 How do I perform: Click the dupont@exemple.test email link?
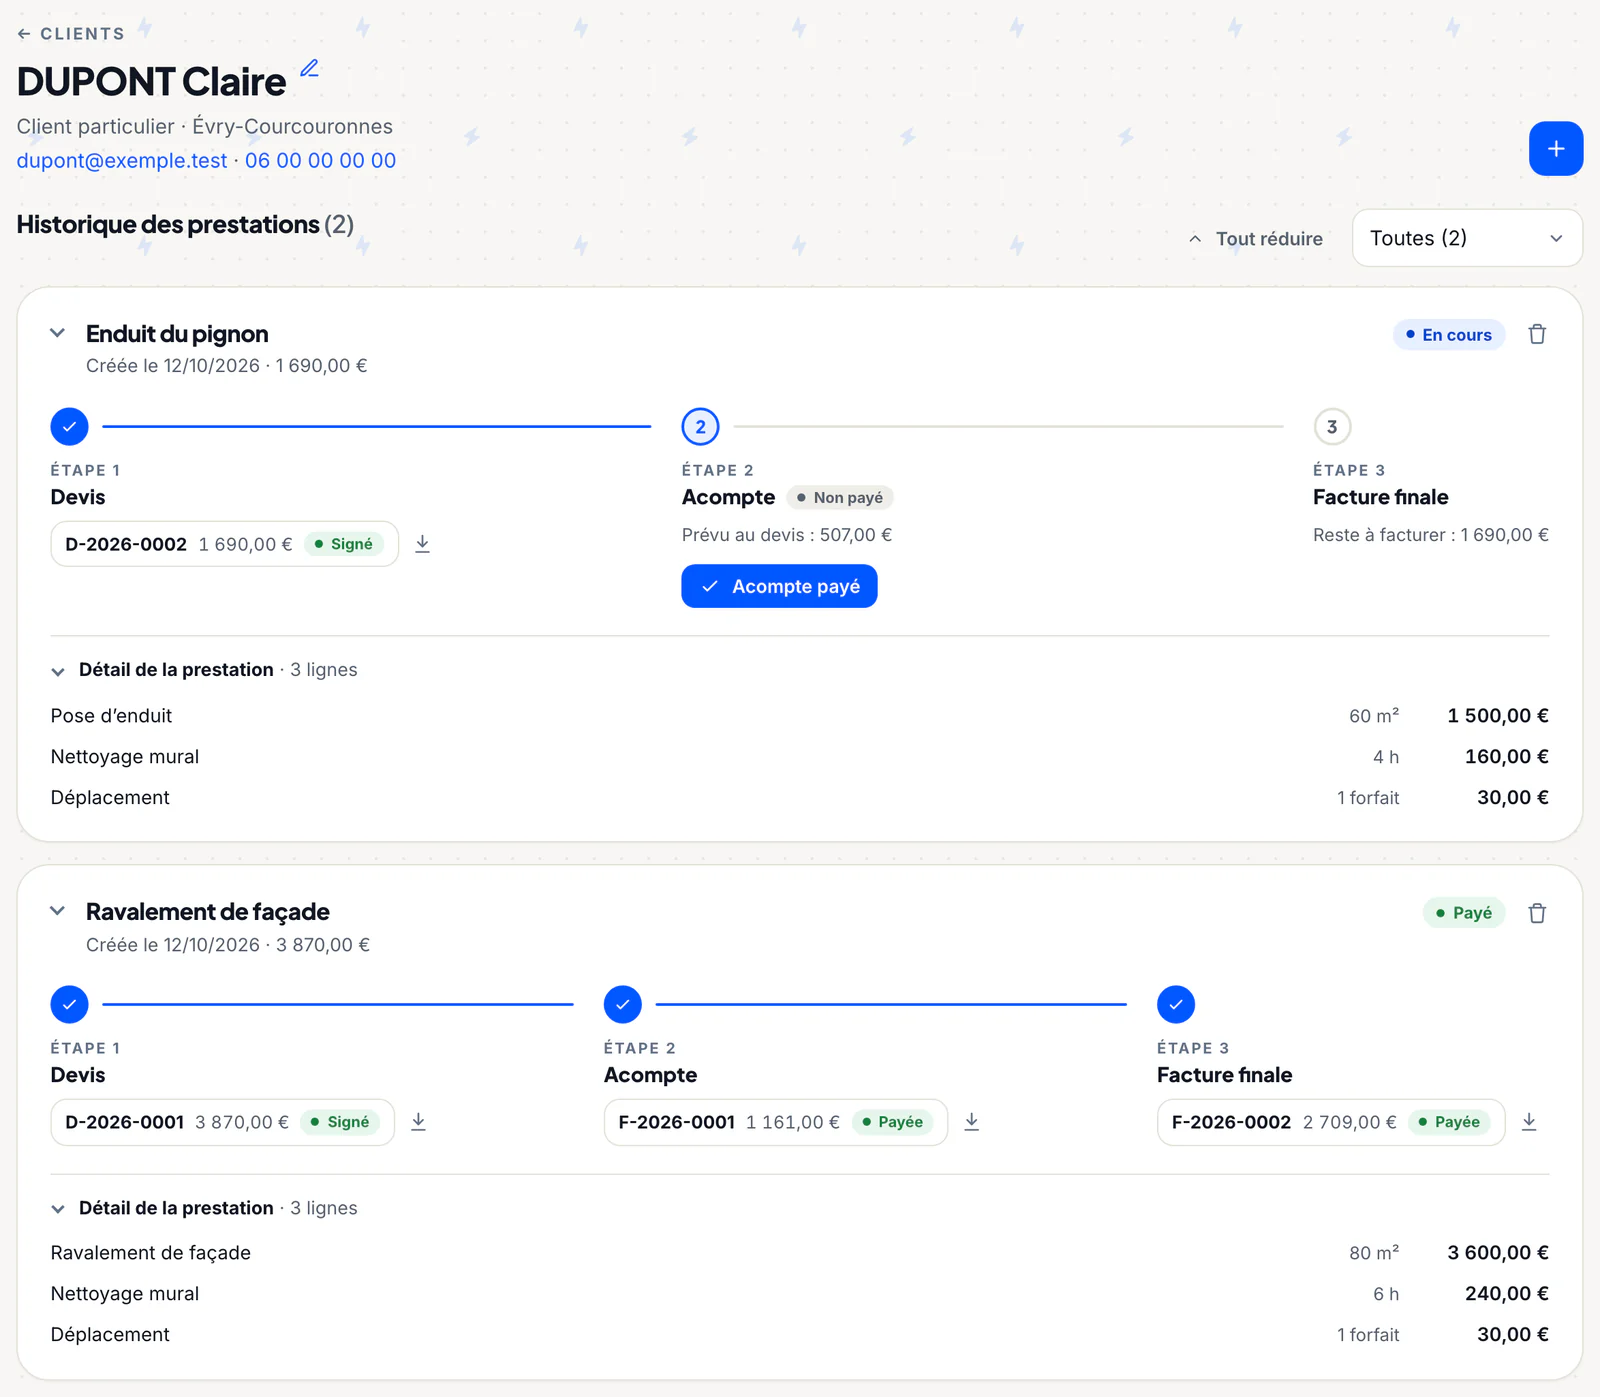(122, 161)
